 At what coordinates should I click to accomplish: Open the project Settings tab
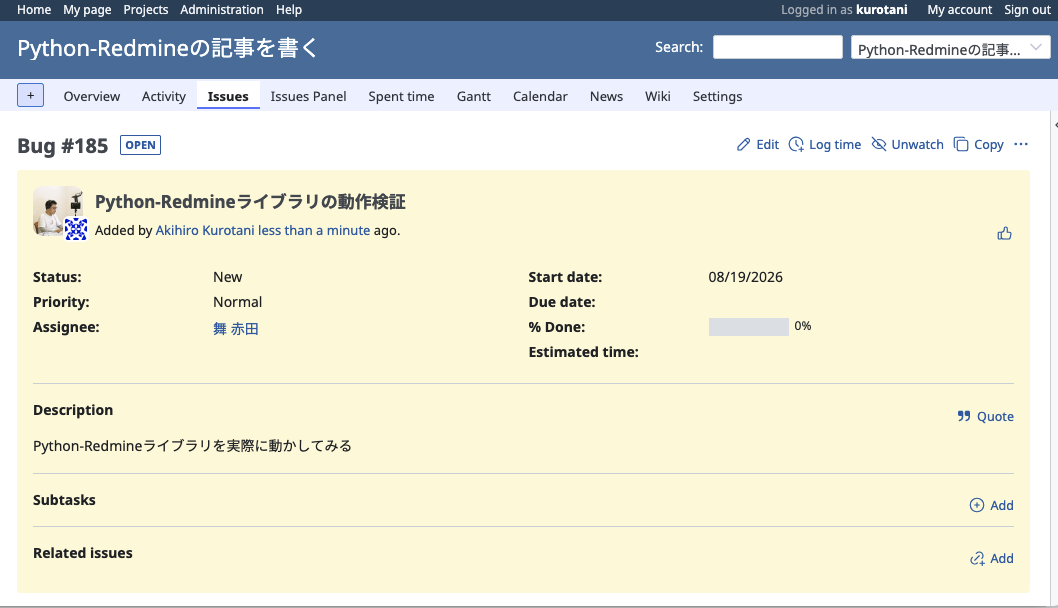[717, 96]
